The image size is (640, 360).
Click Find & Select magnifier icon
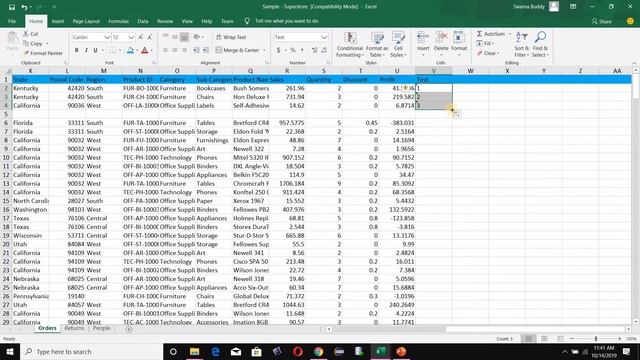[x=540, y=37]
